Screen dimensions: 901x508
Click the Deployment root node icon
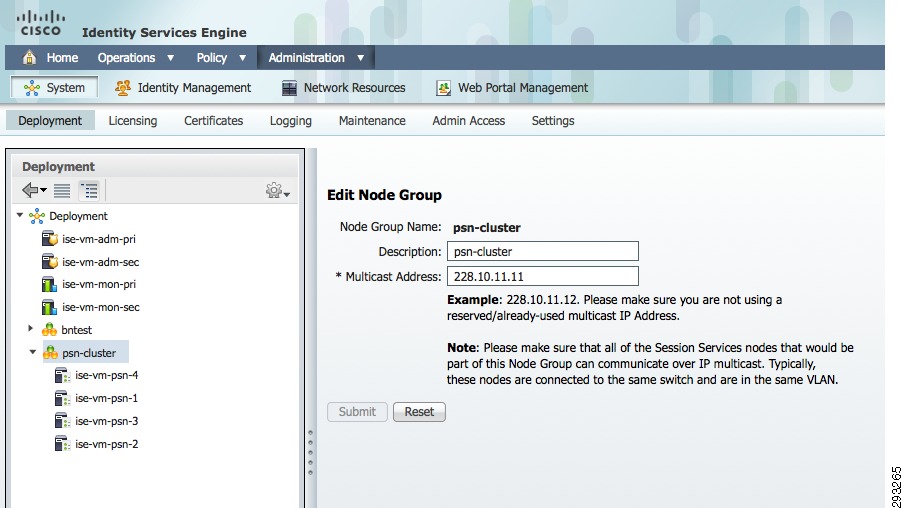37,216
